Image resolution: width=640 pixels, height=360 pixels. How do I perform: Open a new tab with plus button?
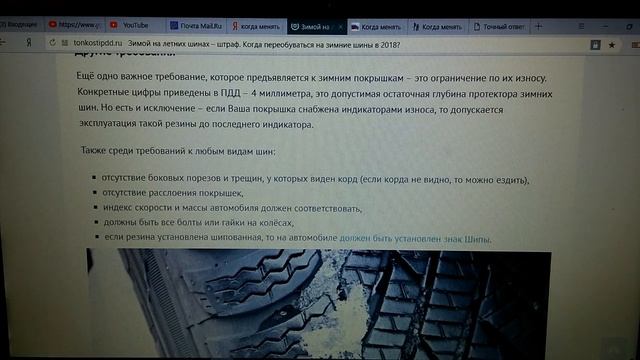[539, 27]
